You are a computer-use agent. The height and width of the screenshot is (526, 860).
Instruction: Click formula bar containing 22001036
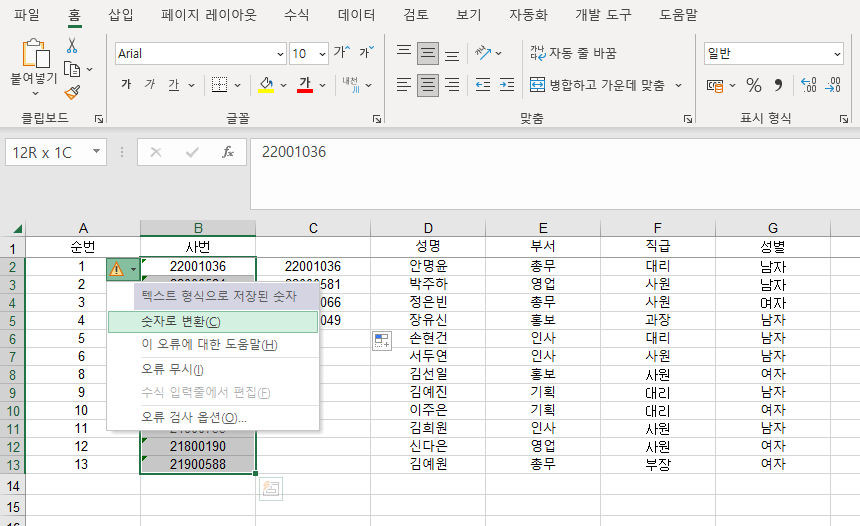[x=555, y=174]
